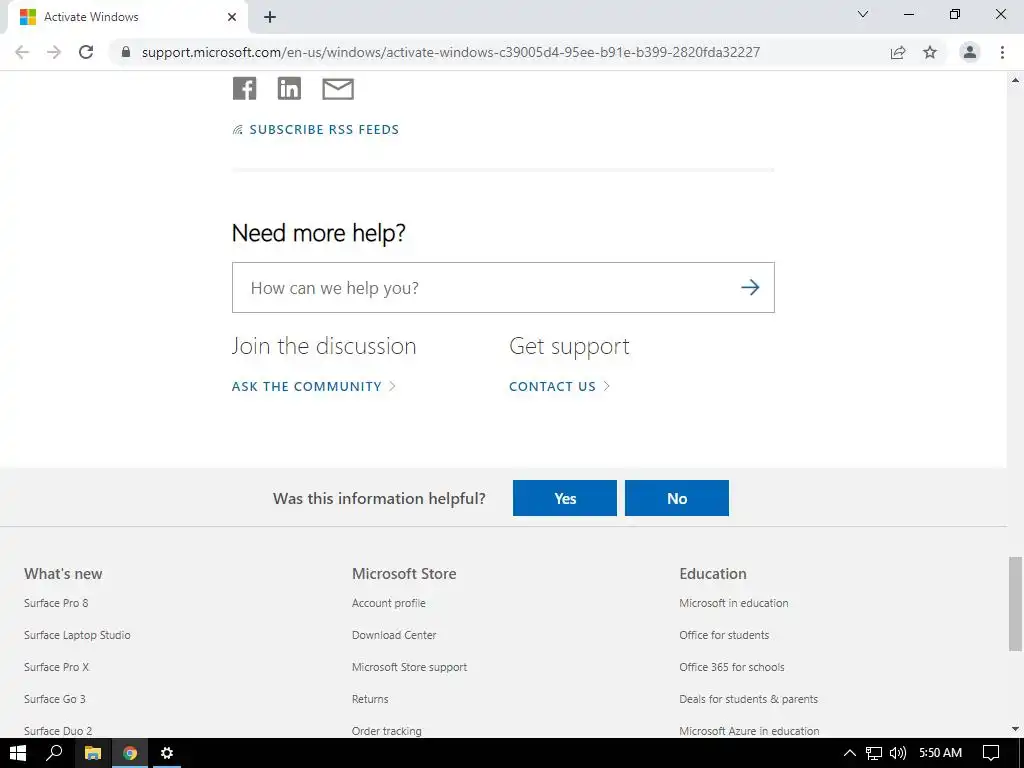Answer Yes to the information helpful question

click(x=564, y=498)
